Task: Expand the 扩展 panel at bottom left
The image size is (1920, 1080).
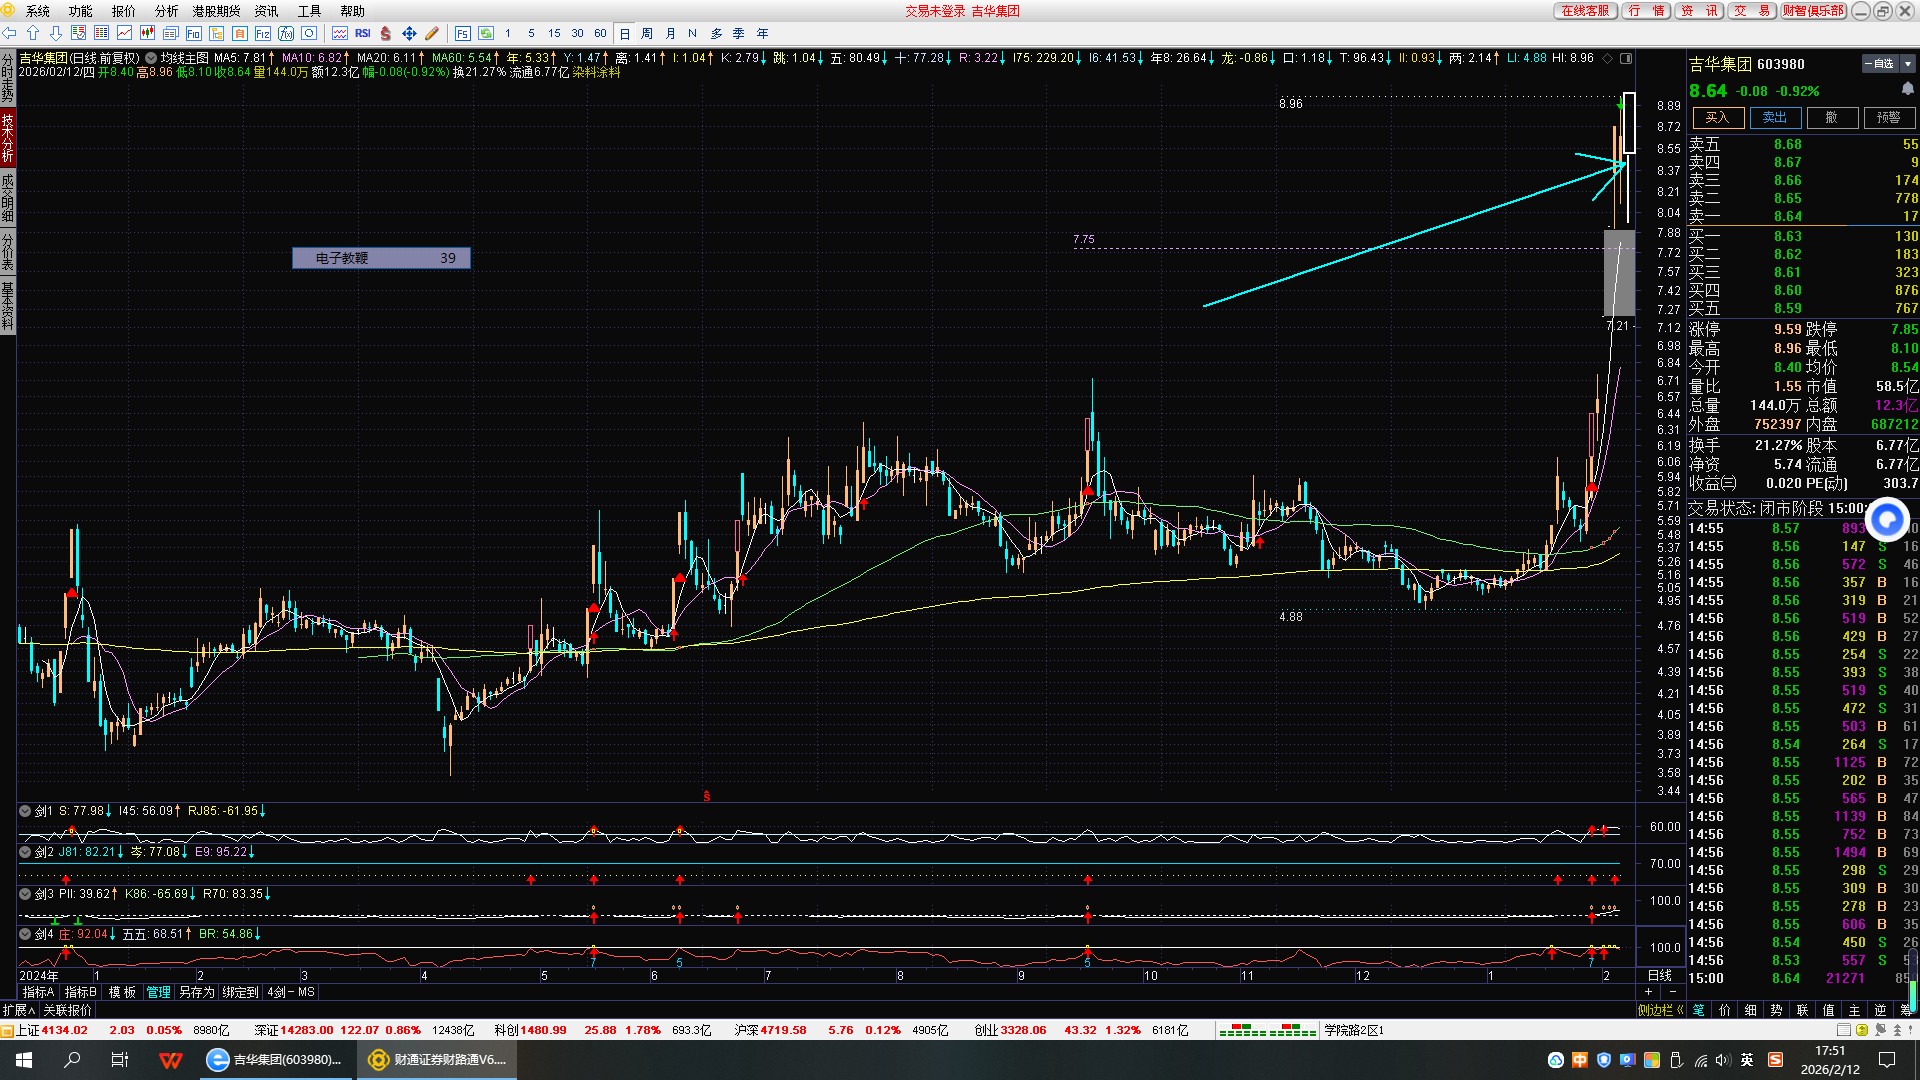Action: tap(18, 1010)
